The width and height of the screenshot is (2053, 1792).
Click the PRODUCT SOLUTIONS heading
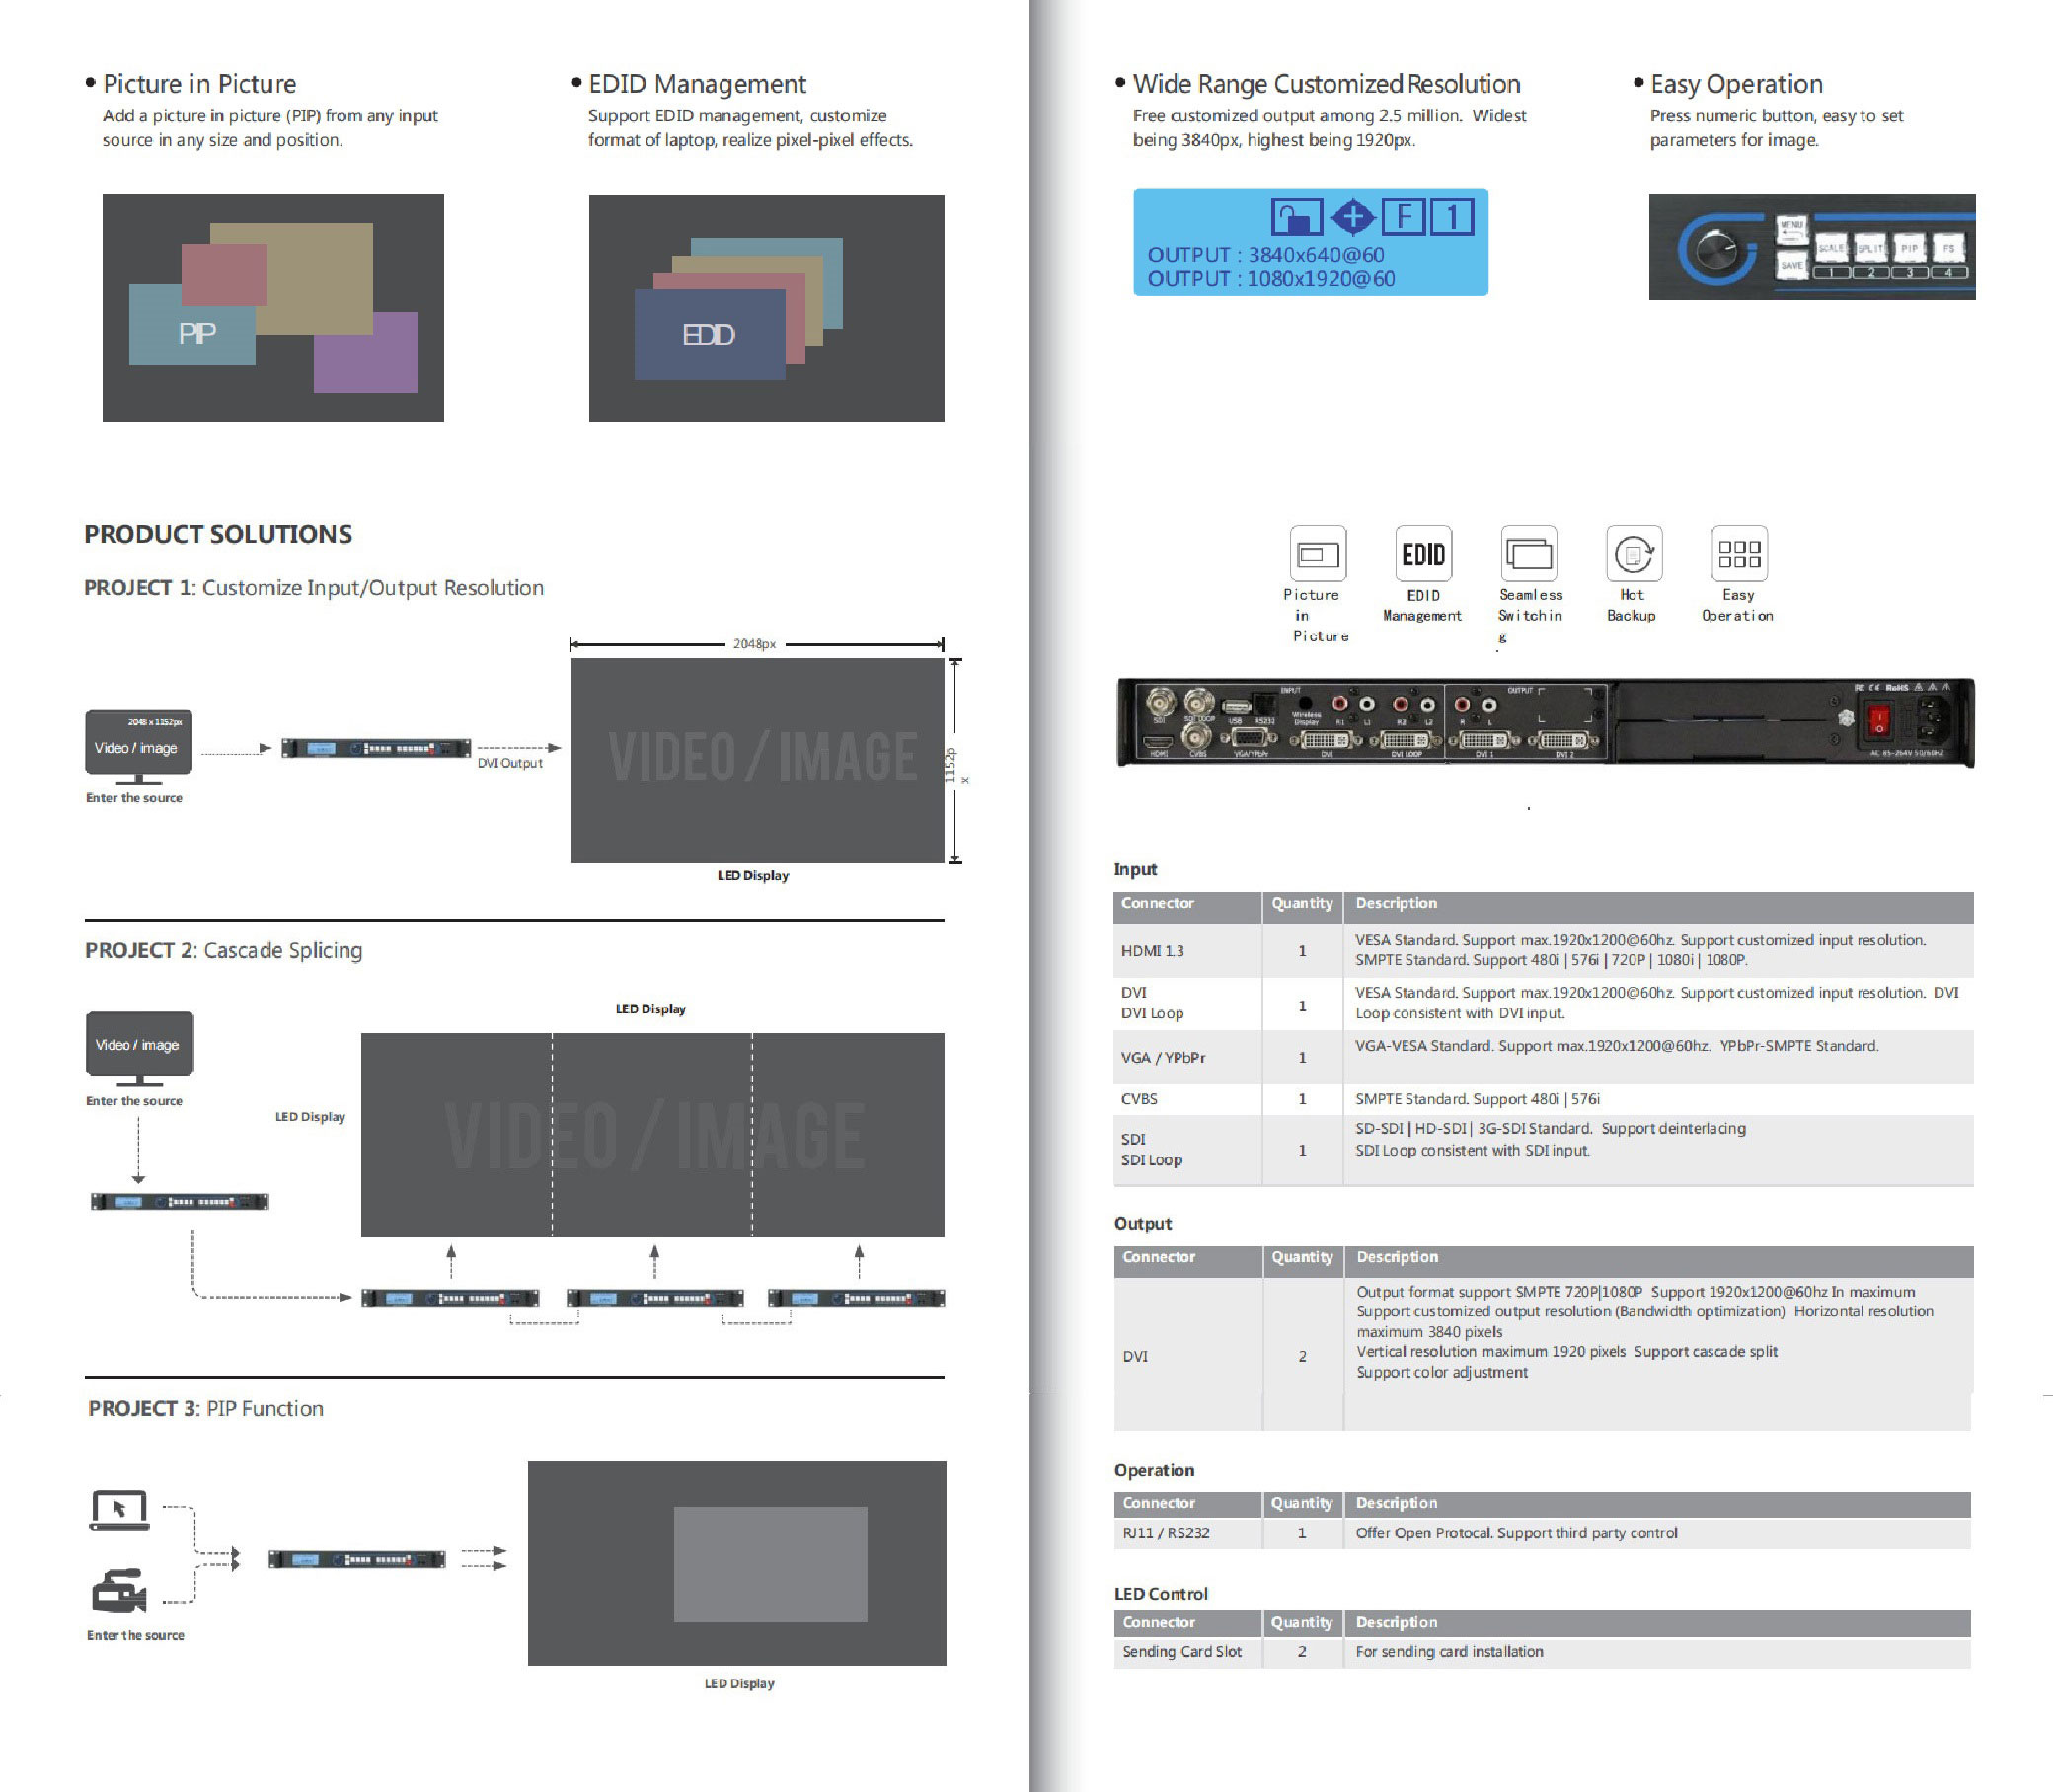[x=218, y=534]
